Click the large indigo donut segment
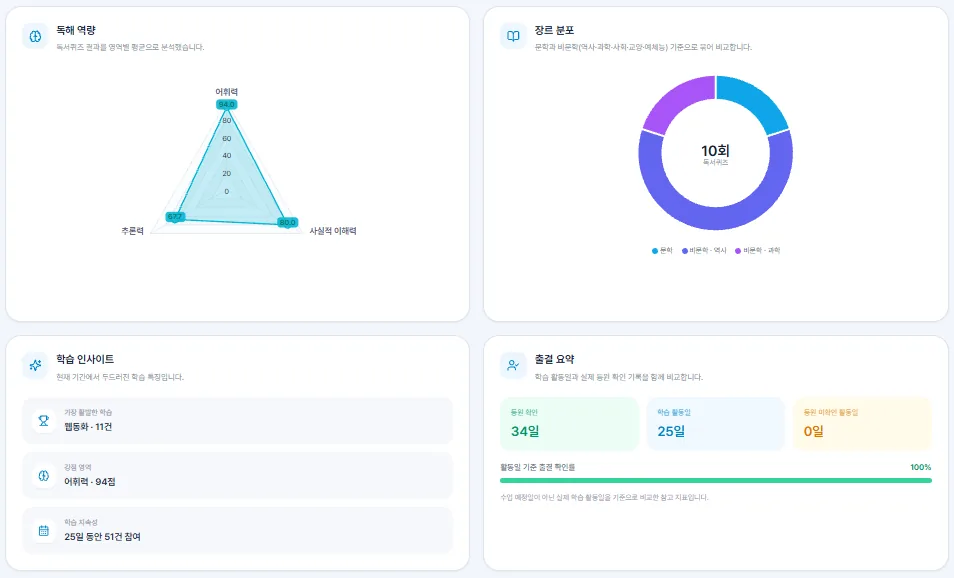954x578 pixels. tap(716, 218)
